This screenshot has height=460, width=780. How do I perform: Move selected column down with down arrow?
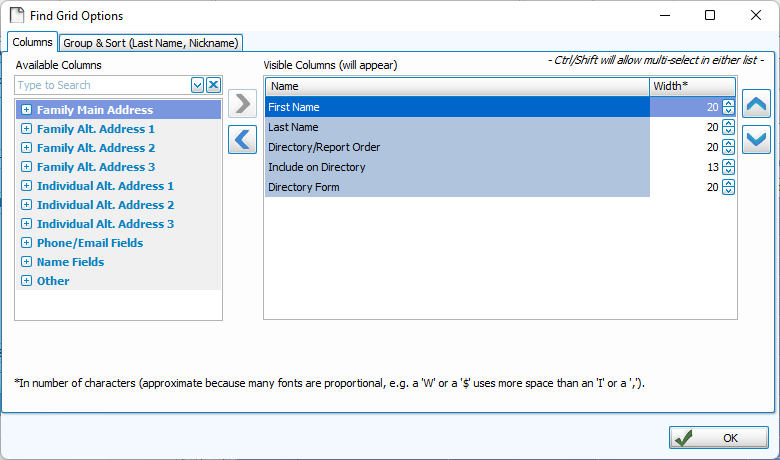756,139
